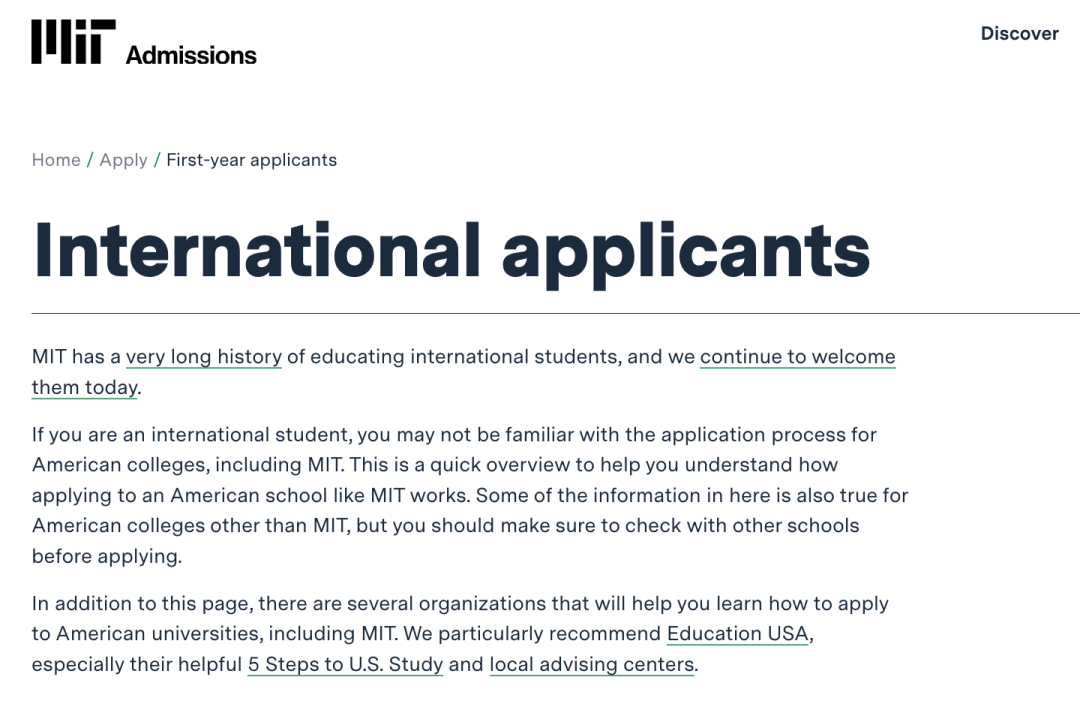
Task: Click the slash after the Apply breadcrumb
Action: tap(157, 160)
